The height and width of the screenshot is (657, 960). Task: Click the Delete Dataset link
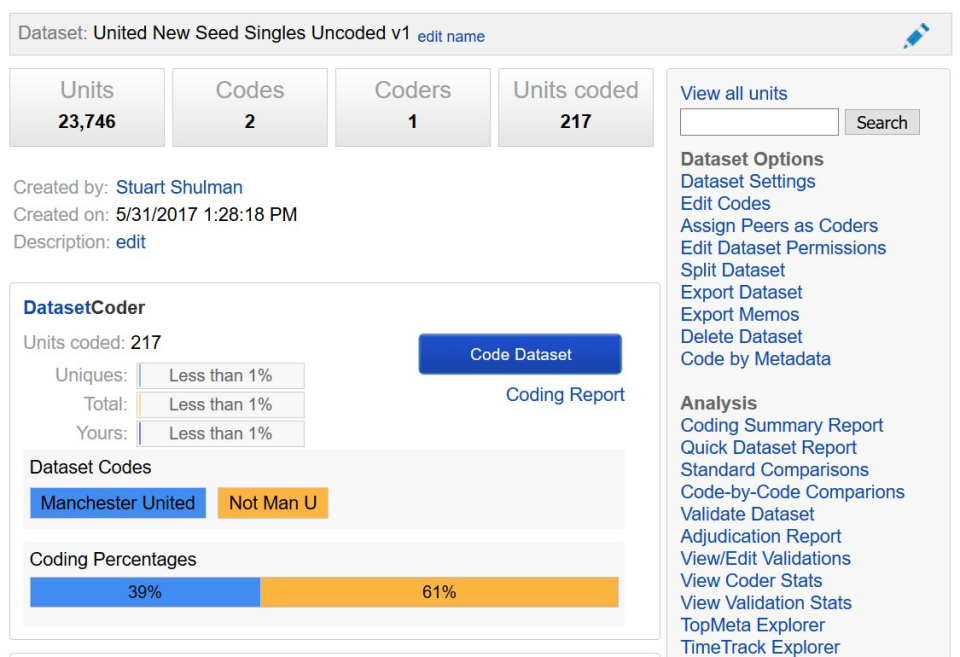click(741, 337)
